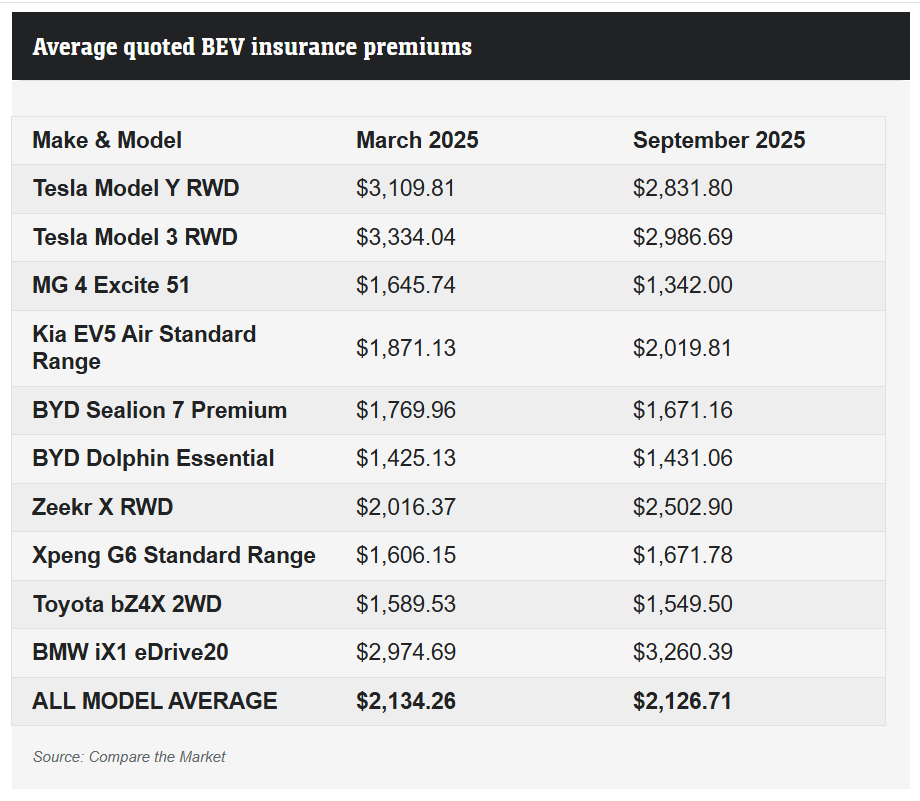This screenshot has width=920, height=801.
Task: Click the 'Make & Model' column header
Action: [x=107, y=140]
